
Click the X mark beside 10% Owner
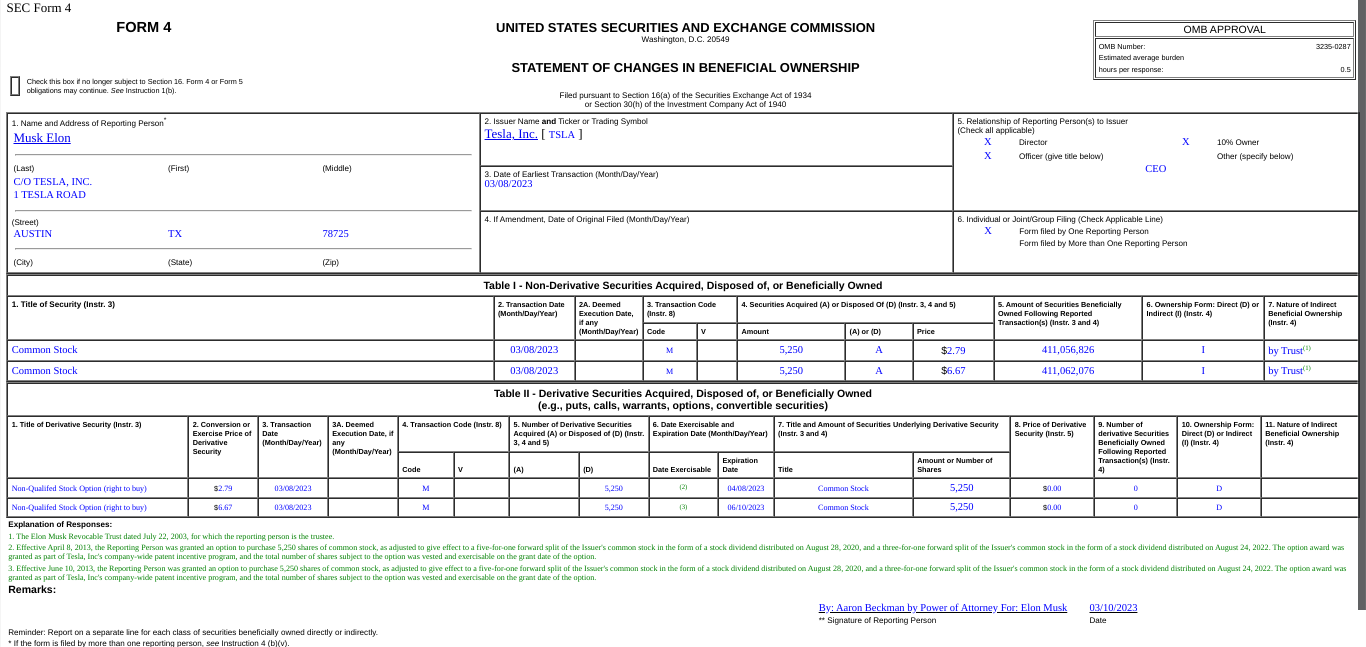1186,142
